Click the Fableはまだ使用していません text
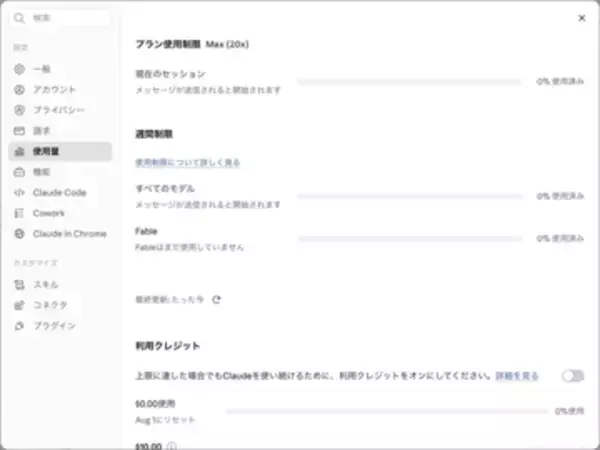Viewport: 600px width, 450px height. (189, 247)
